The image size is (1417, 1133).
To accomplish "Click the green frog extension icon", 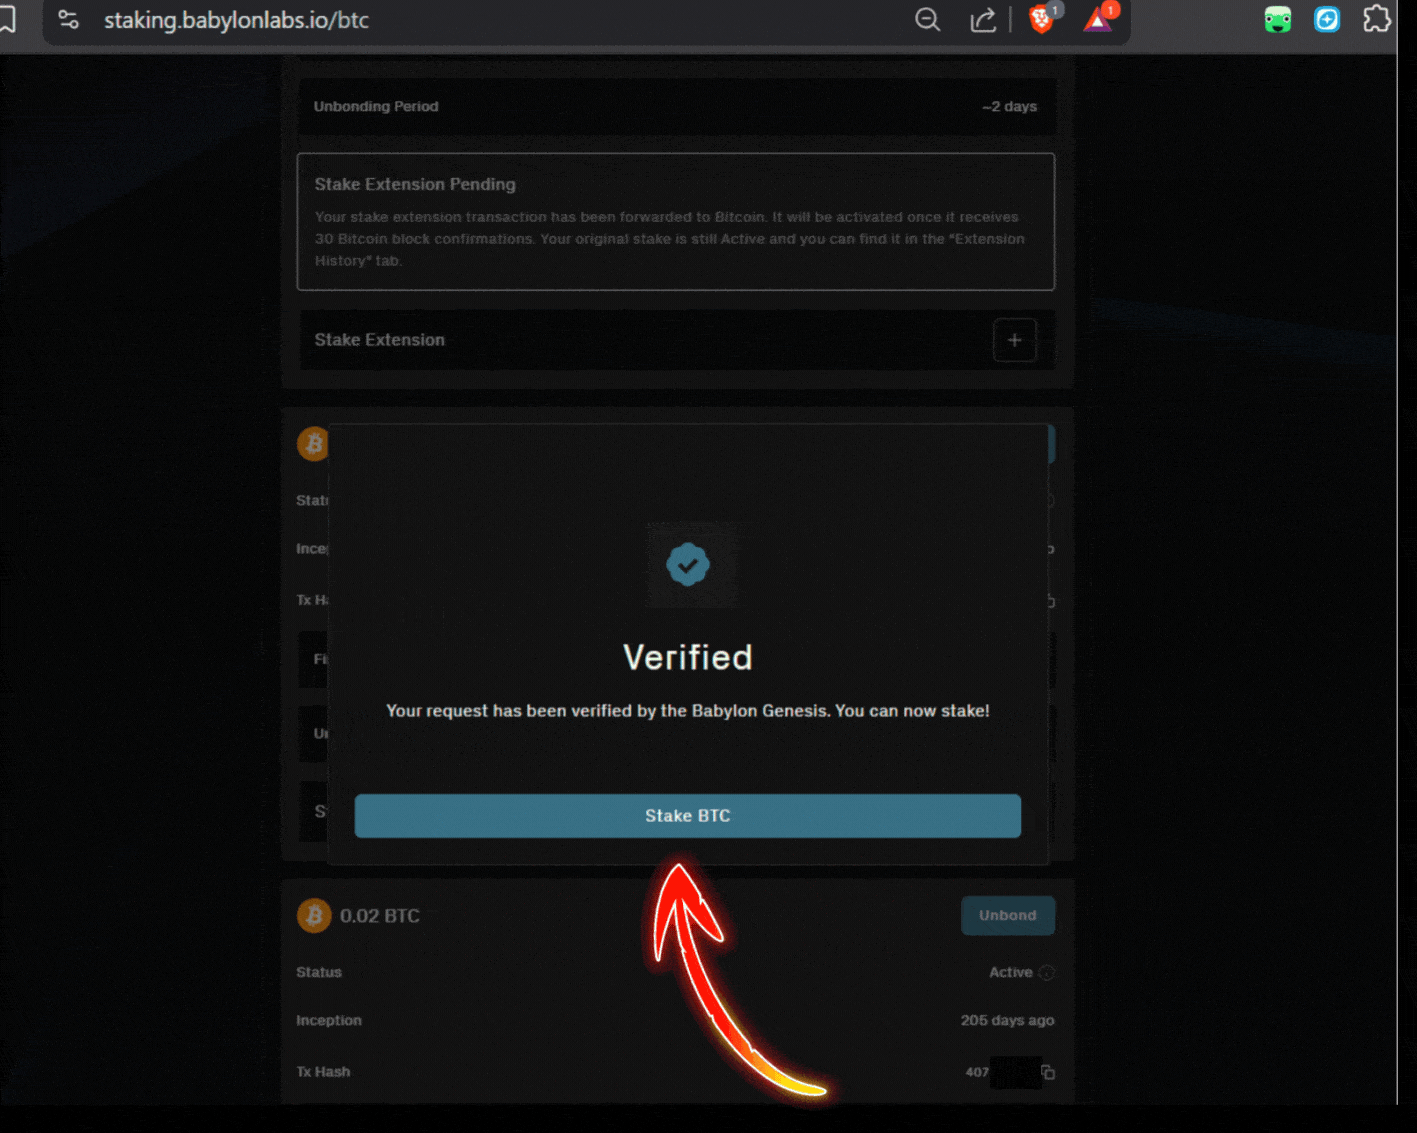I will click(x=1277, y=19).
